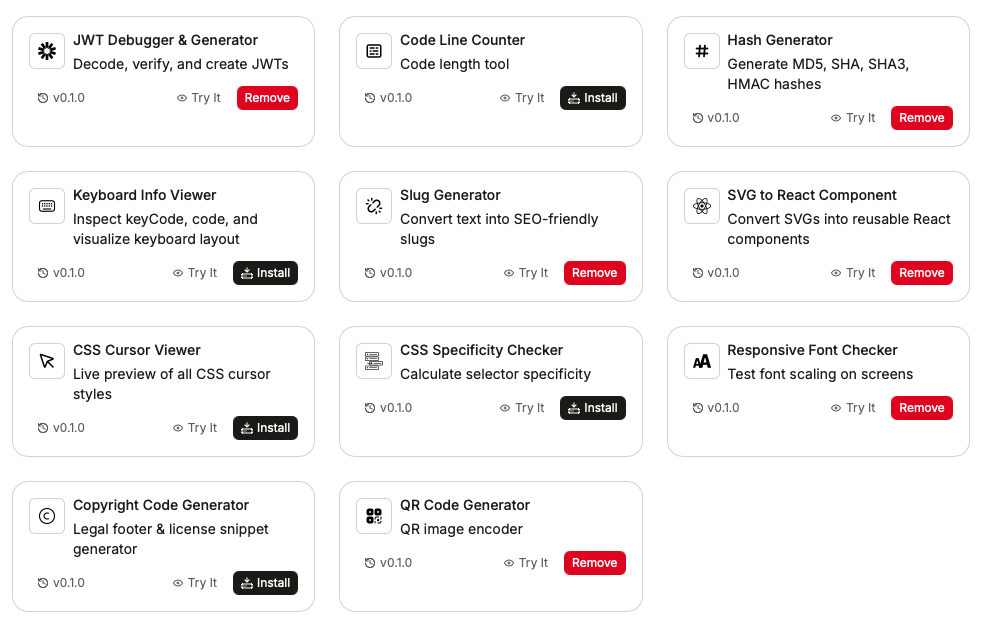Click the Responsive Font Checker AA icon
Viewport: 988px width, 633px height.
[701, 361]
